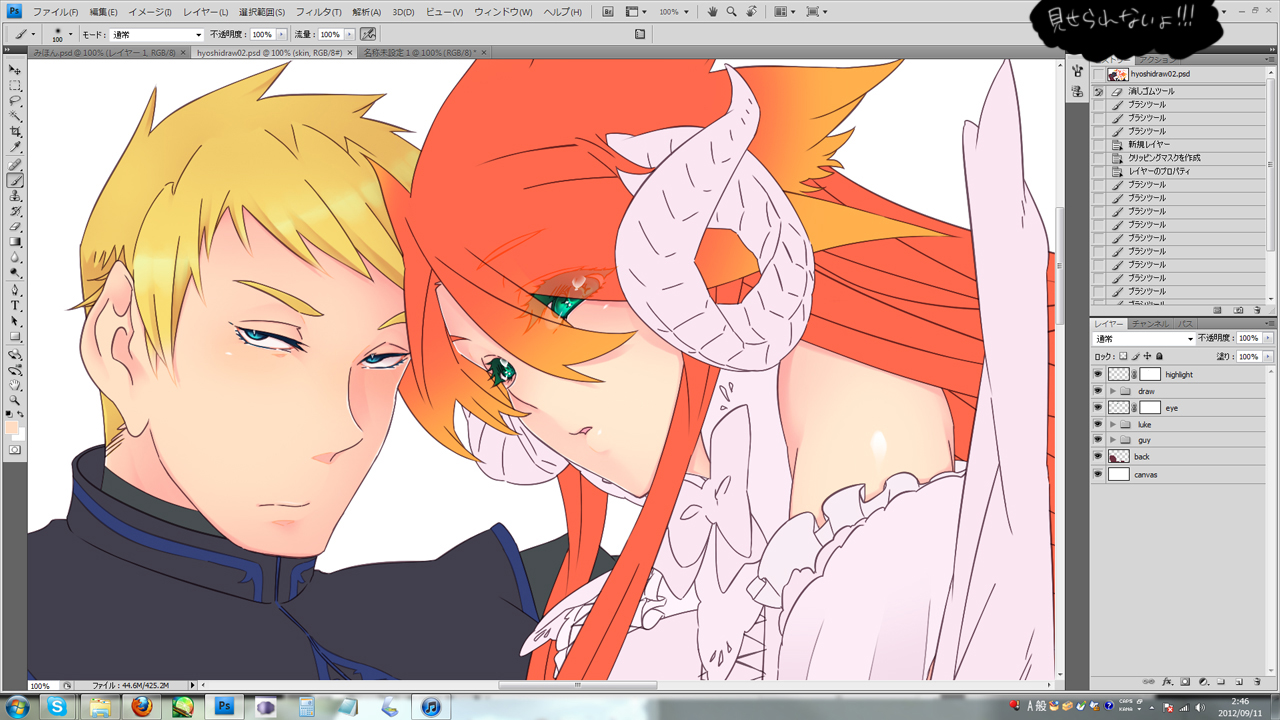Image resolution: width=1280 pixels, height=720 pixels.
Task: Open the フィルタ(T) menu
Action: 318,12
